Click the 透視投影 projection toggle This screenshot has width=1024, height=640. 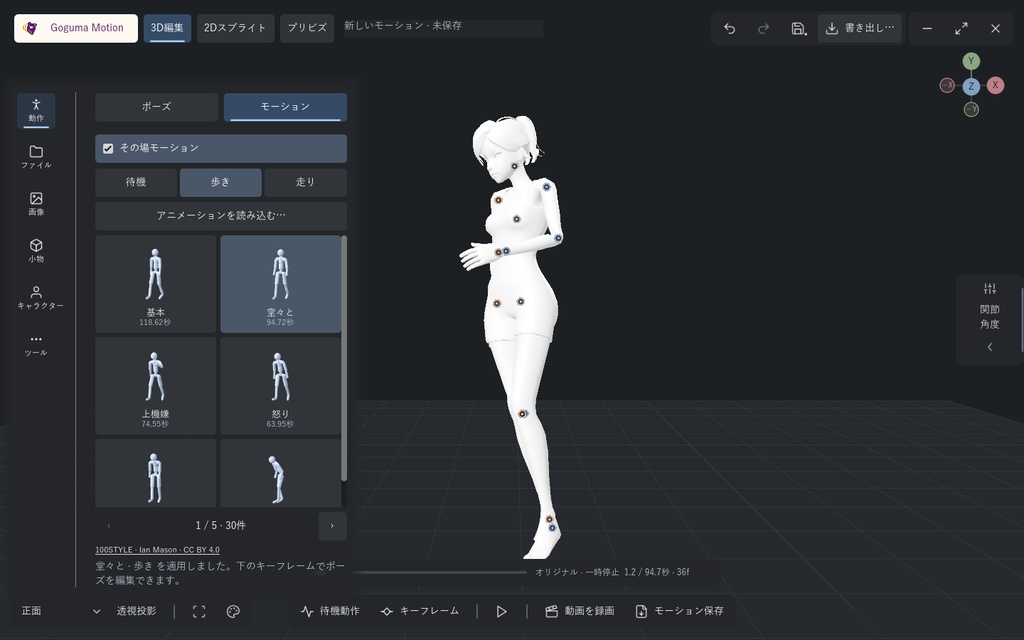136,611
